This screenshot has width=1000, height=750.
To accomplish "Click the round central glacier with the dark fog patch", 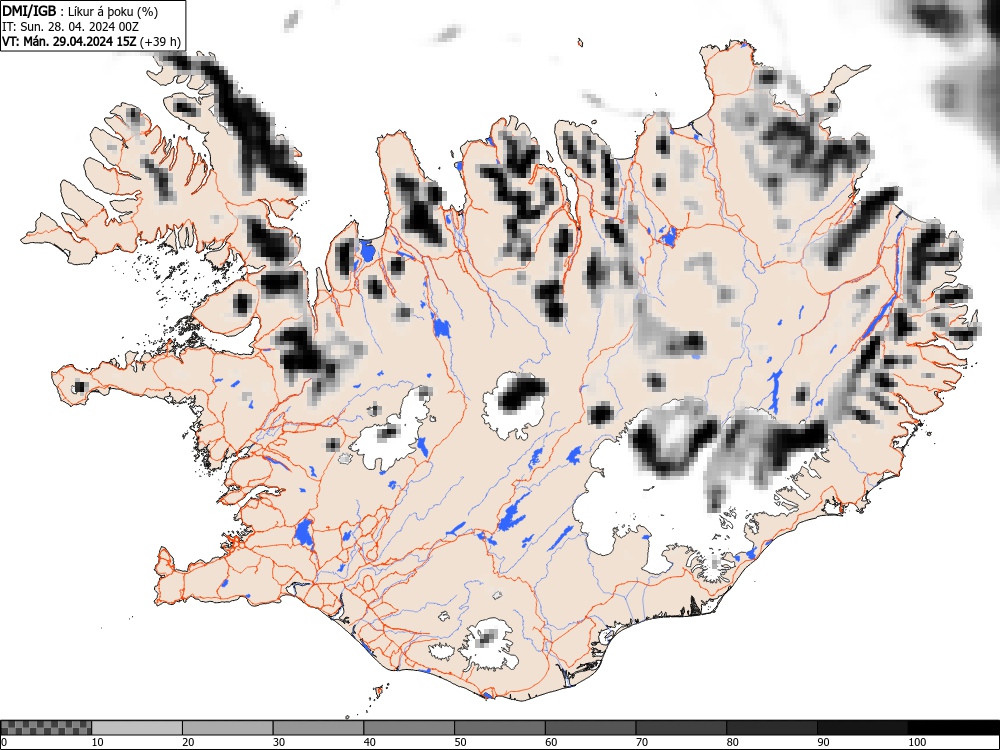I will click(515, 405).
